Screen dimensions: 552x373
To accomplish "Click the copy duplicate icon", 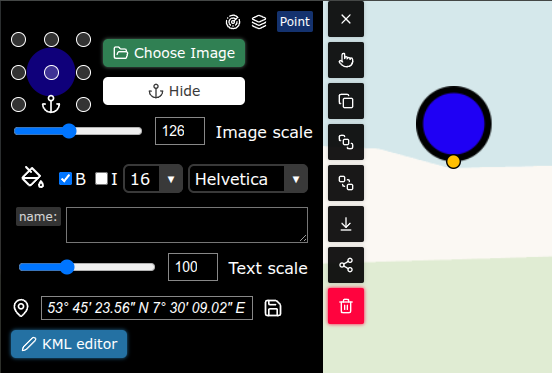I will pos(346,101).
